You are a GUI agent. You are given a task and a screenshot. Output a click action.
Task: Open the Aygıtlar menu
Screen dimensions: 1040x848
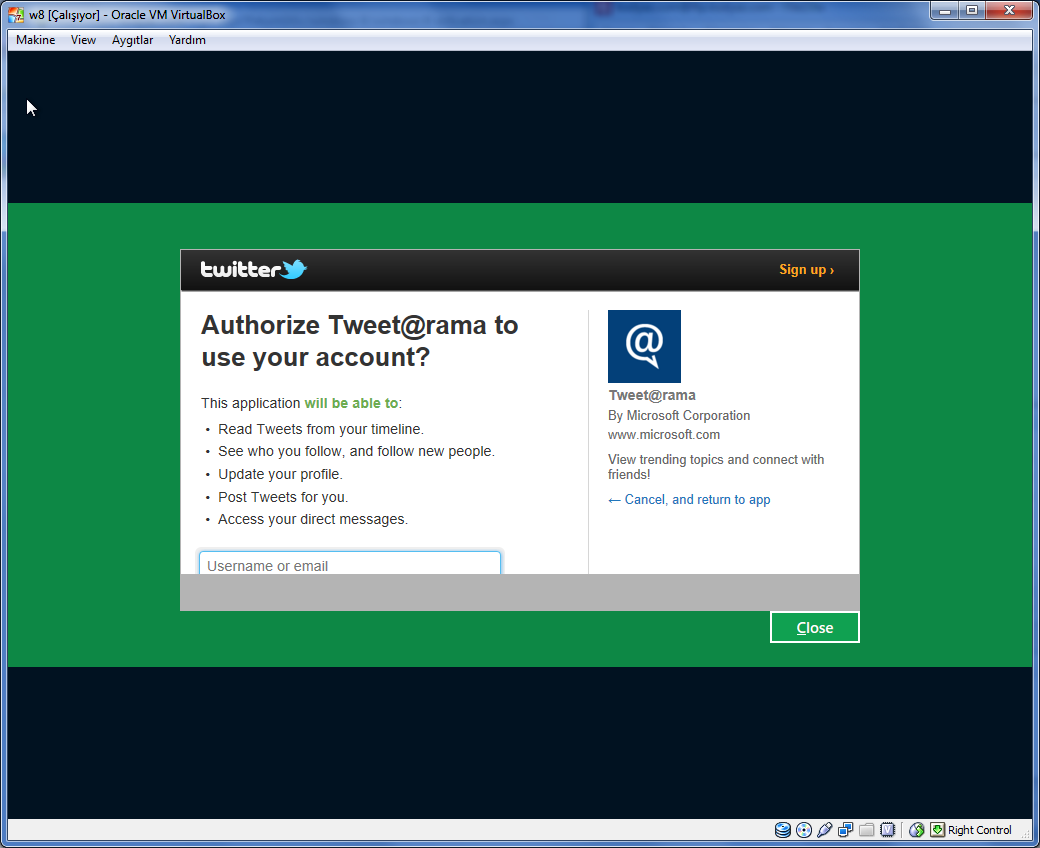tap(133, 40)
